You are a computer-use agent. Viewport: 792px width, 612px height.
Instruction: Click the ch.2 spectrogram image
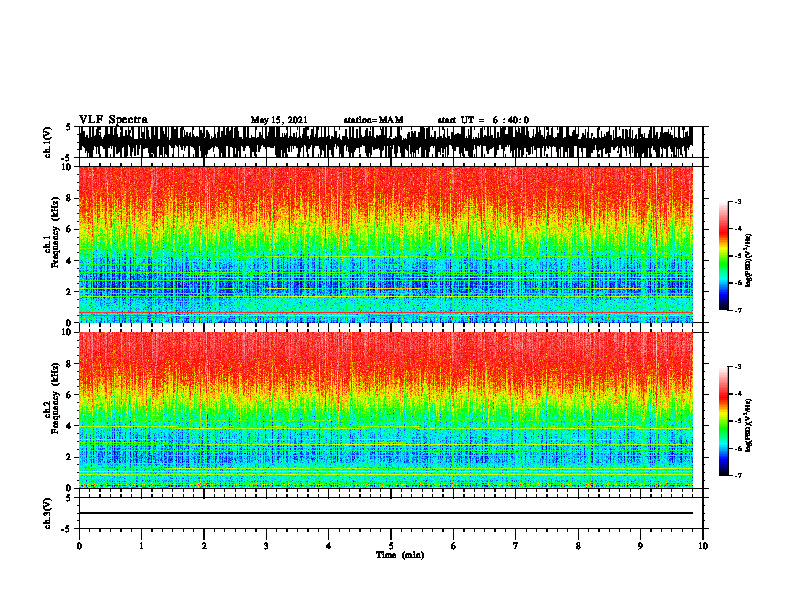point(386,410)
